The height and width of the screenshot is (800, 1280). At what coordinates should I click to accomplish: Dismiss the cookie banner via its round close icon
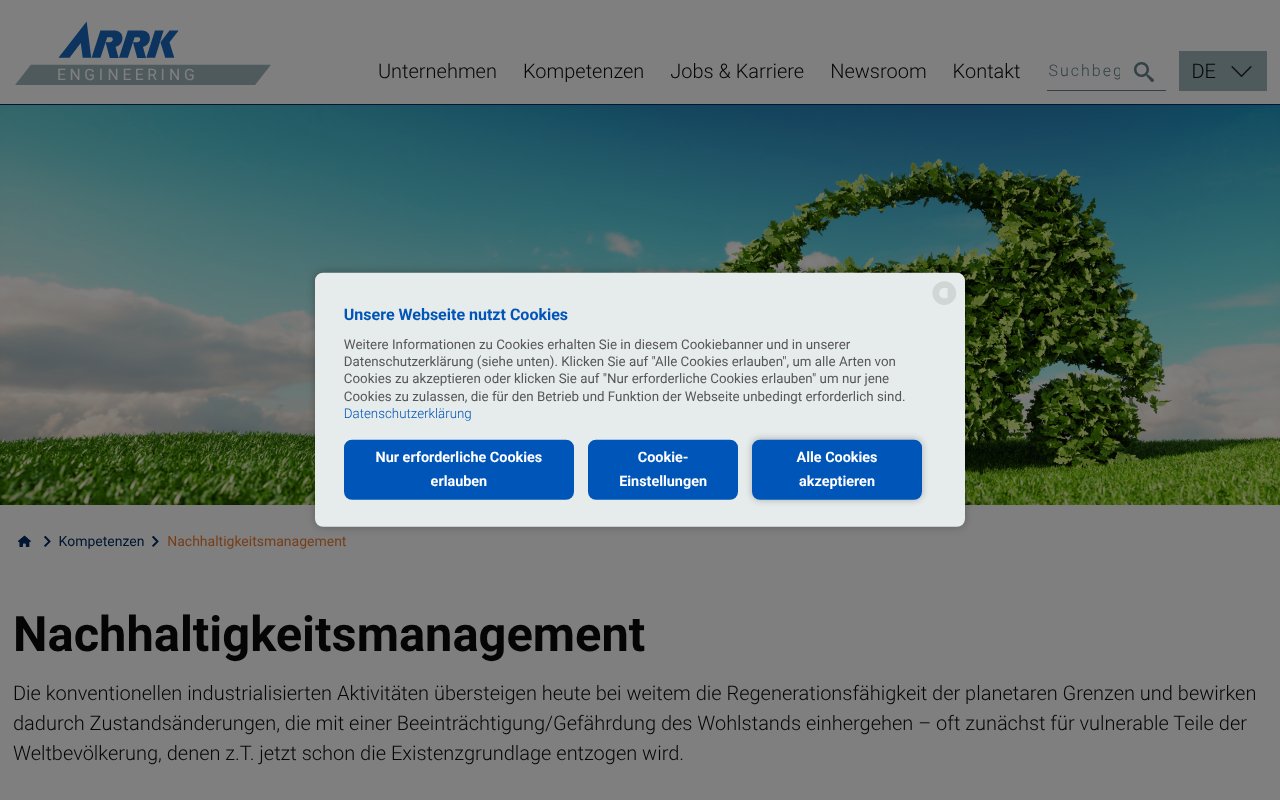(944, 293)
